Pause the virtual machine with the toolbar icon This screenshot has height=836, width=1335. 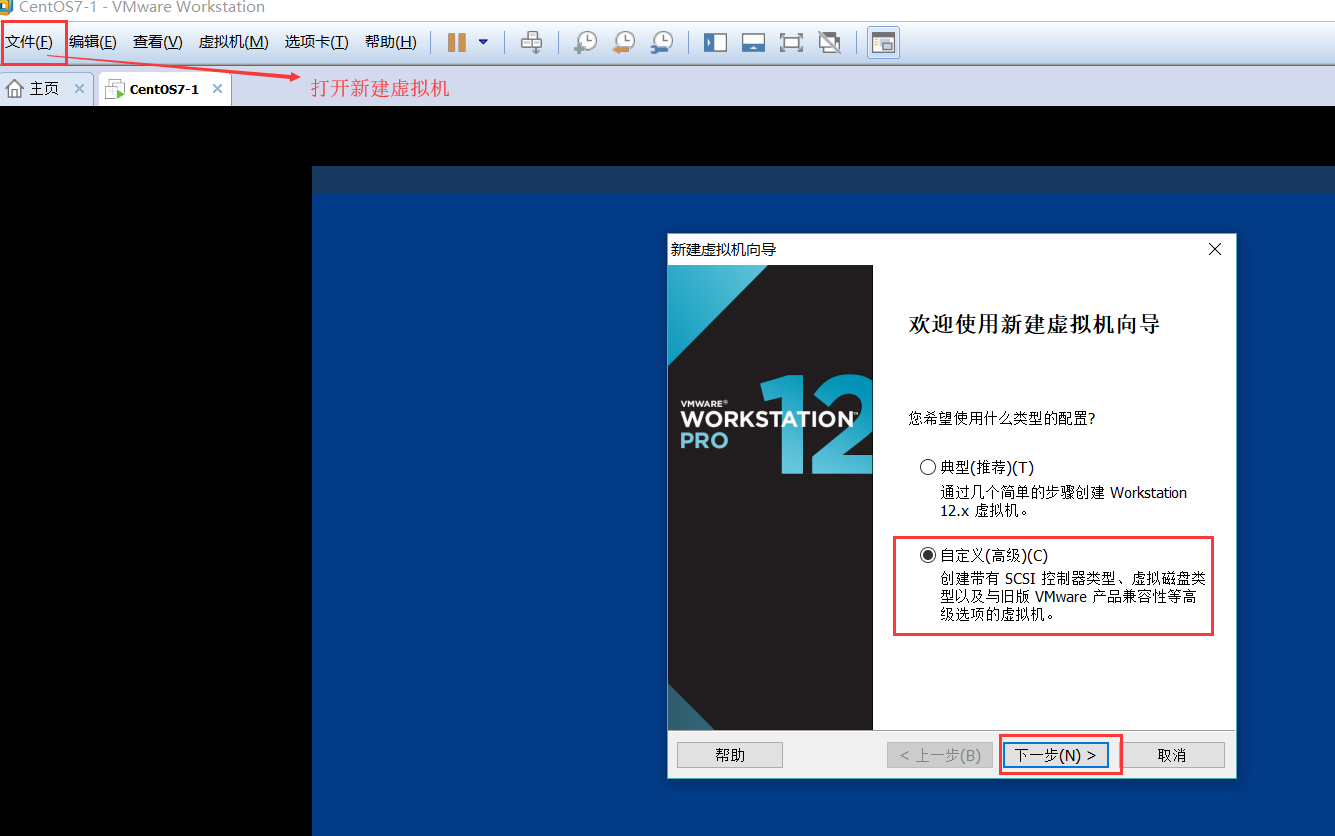[457, 42]
